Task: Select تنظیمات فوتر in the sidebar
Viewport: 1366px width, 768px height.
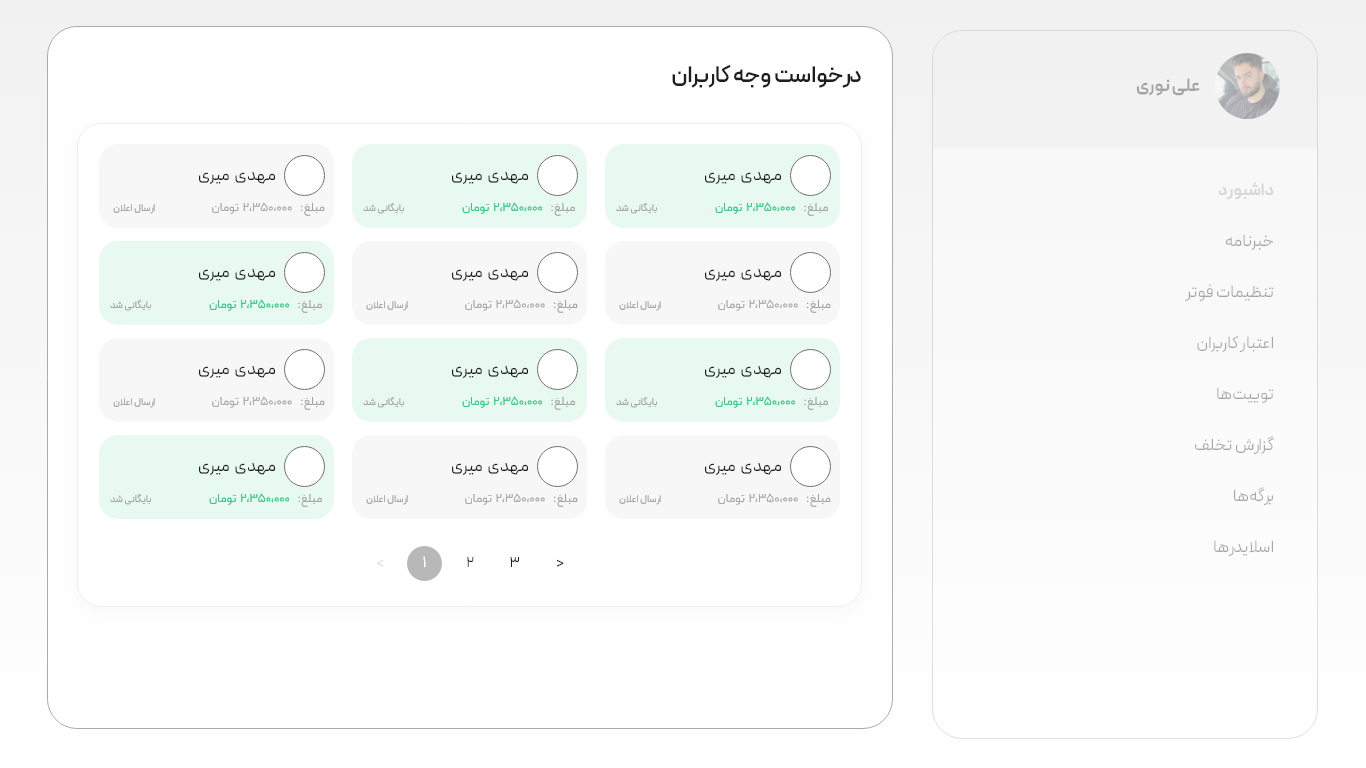Action: 1230,292
